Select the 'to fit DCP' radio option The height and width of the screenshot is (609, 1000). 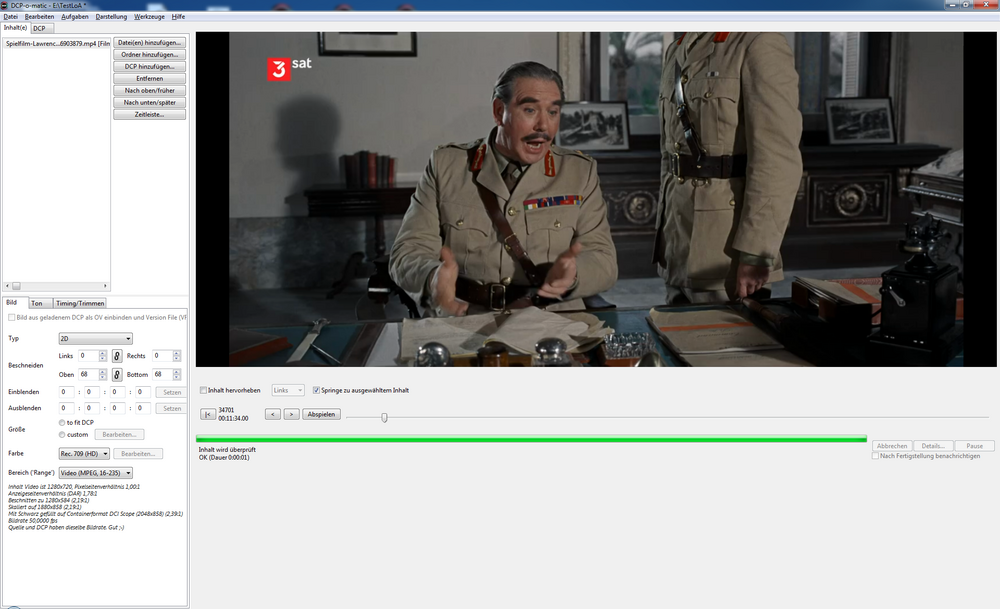coord(63,423)
